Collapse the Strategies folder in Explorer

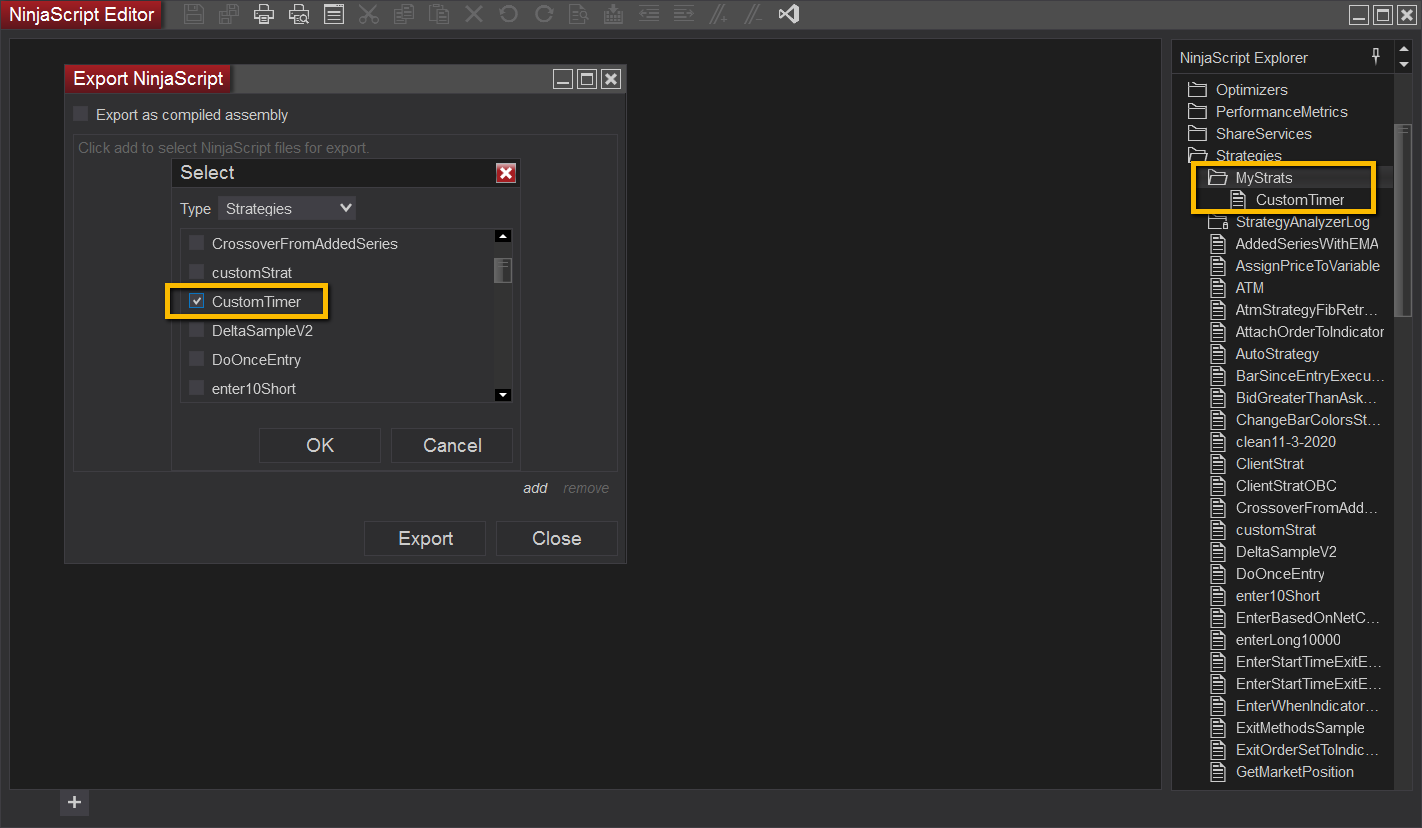(1197, 156)
